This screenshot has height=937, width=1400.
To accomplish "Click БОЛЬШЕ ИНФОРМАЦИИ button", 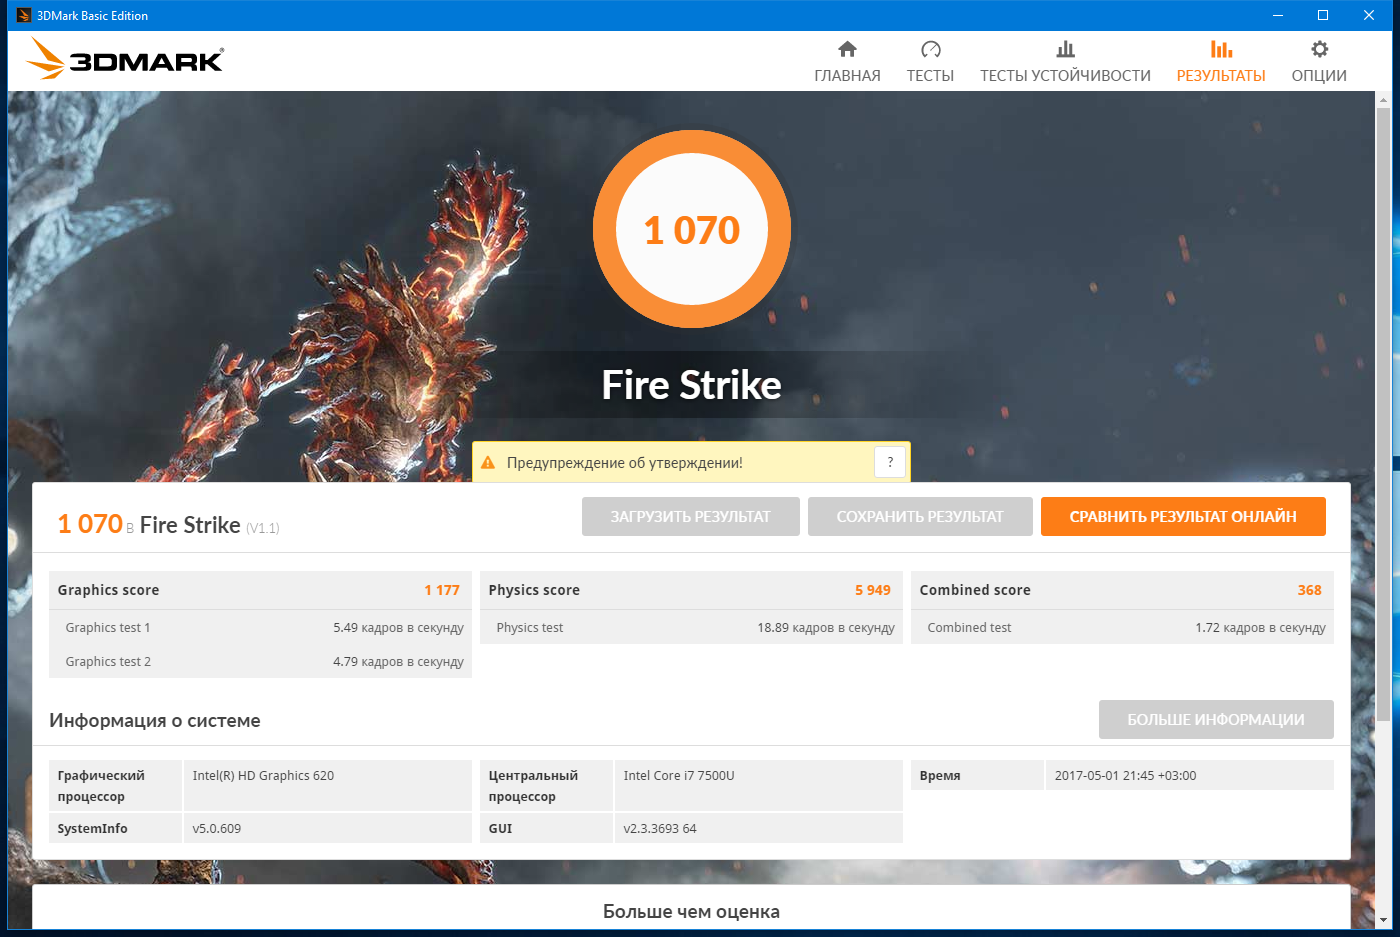I will point(1216,720).
